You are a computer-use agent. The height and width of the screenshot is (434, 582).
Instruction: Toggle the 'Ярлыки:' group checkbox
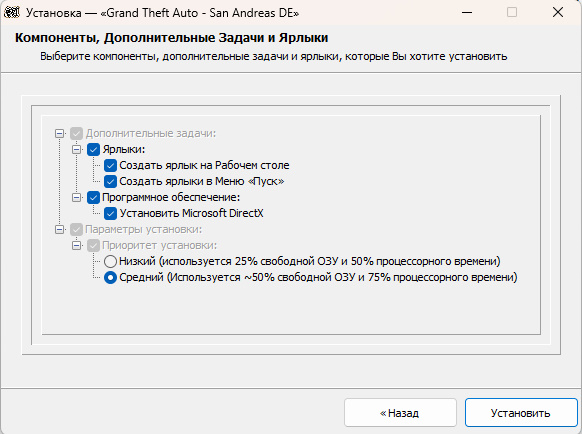coord(93,150)
